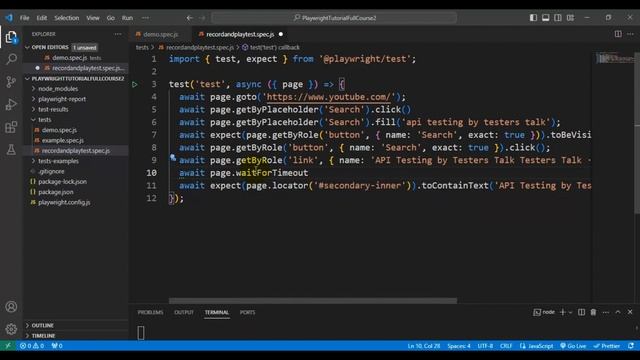Image resolution: width=640 pixels, height=360 pixels.
Task: Toggle secondary side bar layout icon
Action: click(558, 18)
